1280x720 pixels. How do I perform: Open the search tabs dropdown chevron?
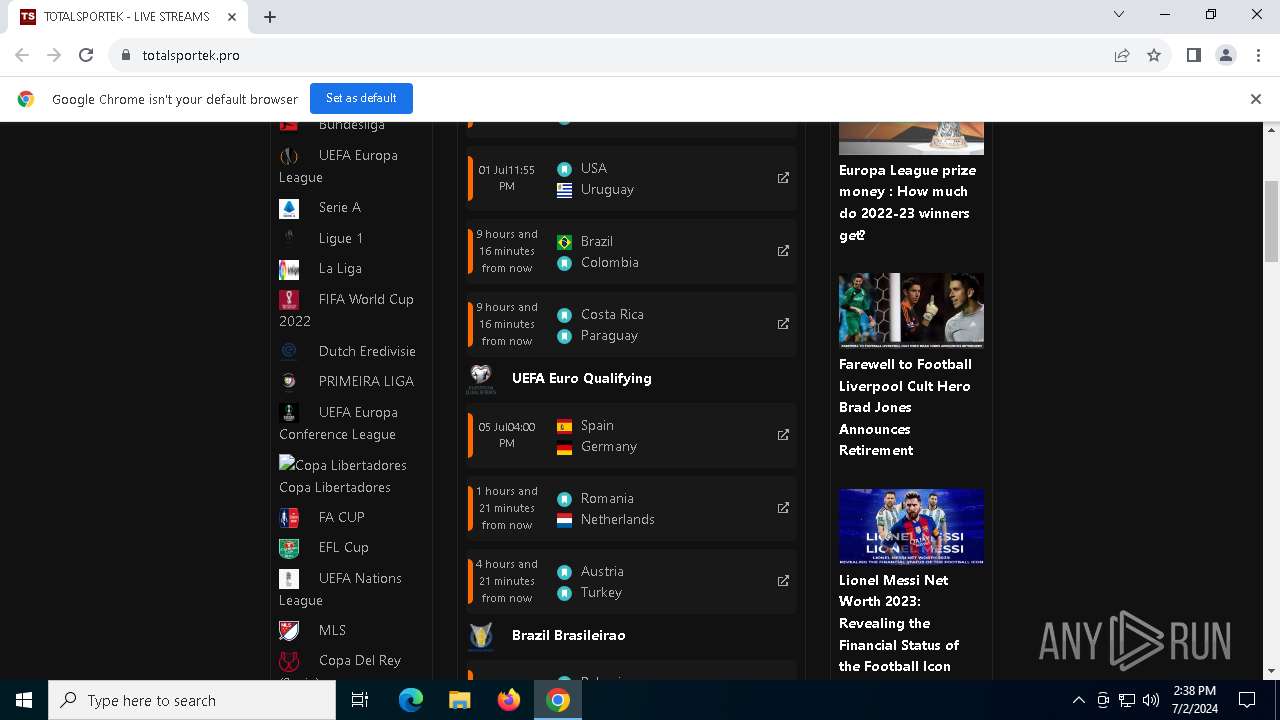click(x=1119, y=14)
